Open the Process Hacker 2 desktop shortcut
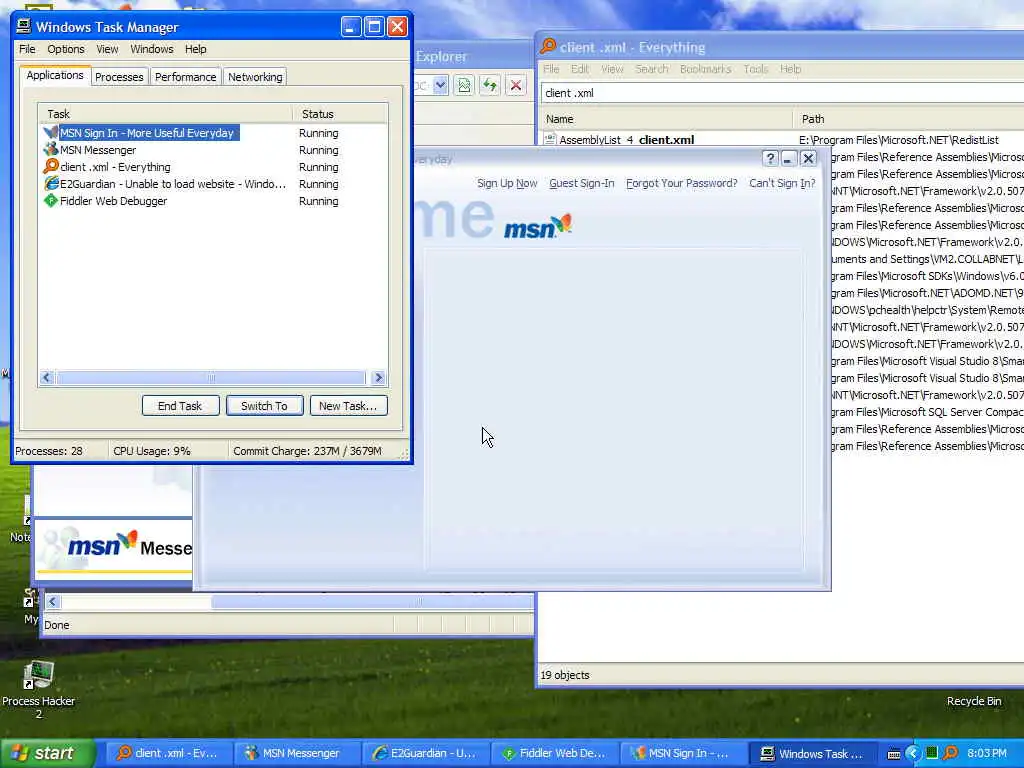This screenshot has width=1024, height=768. [39, 690]
